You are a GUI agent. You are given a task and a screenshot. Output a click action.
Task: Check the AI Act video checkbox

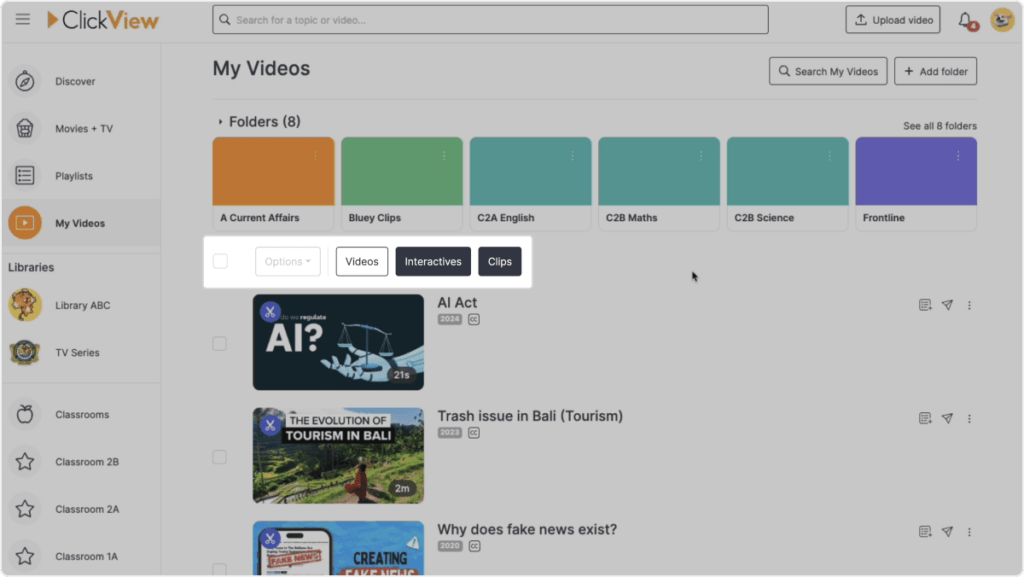[x=220, y=343]
